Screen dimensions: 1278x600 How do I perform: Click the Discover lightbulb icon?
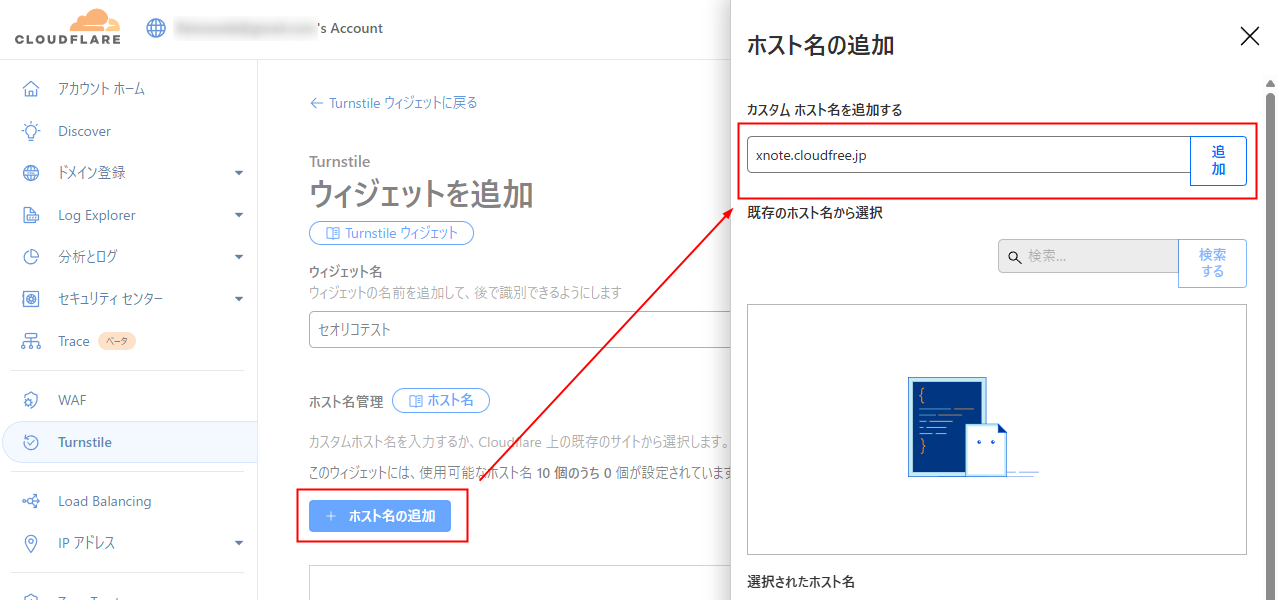coord(31,131)
